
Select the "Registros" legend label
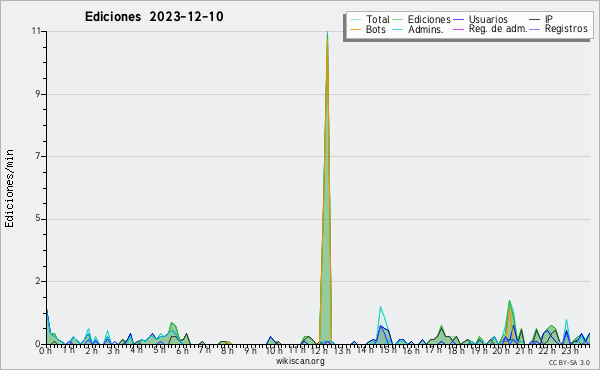566,29
